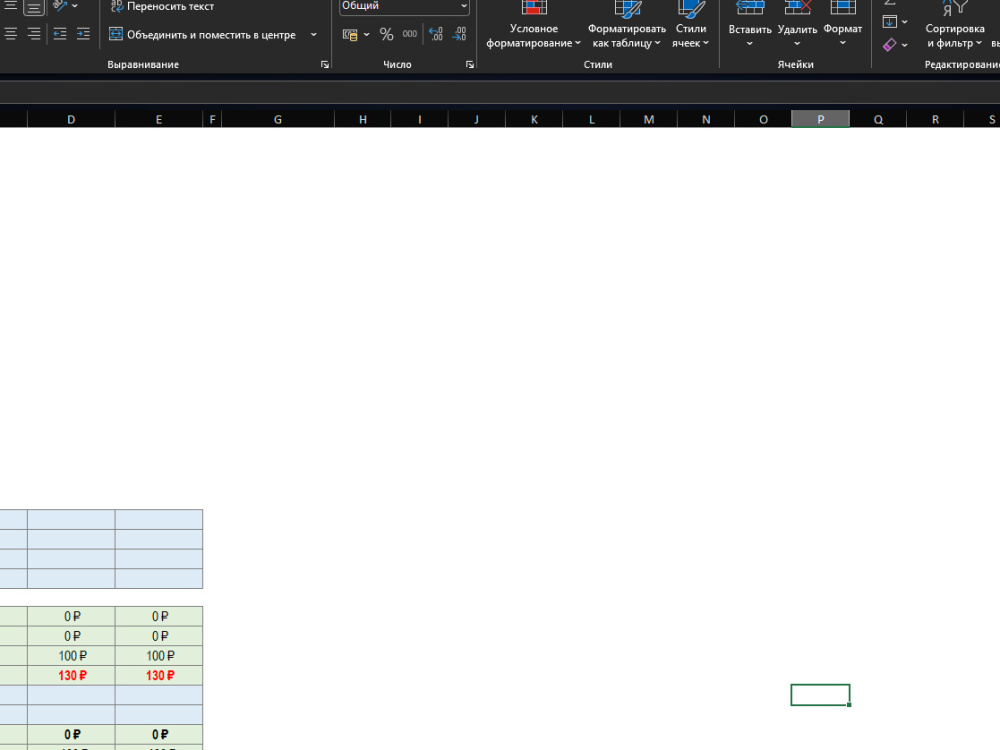Toggle "Переносить текст" wrap text
This screenshot has width=1000, height=750.
[162, 6]
